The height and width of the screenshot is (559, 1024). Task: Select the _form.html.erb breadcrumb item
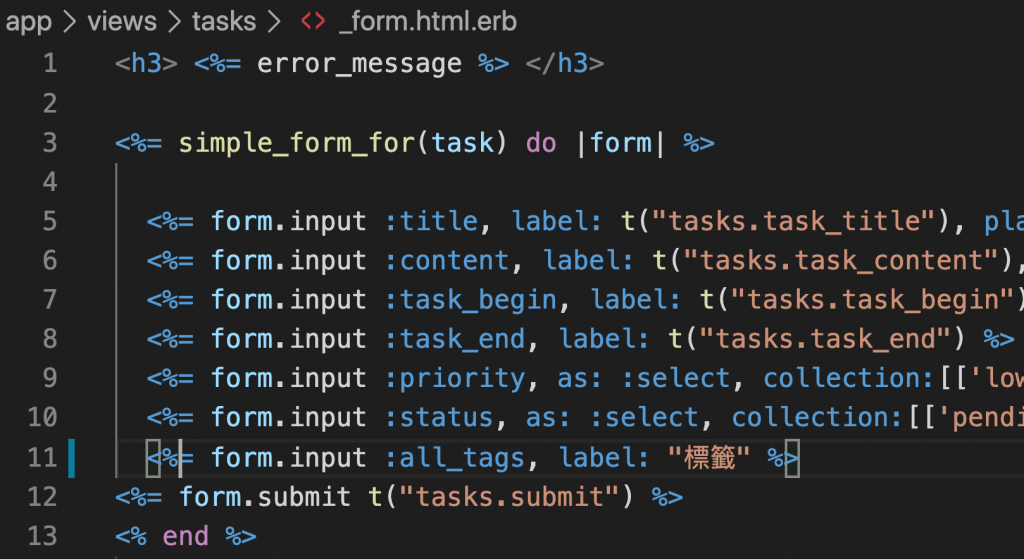click(x=428, y=22)
